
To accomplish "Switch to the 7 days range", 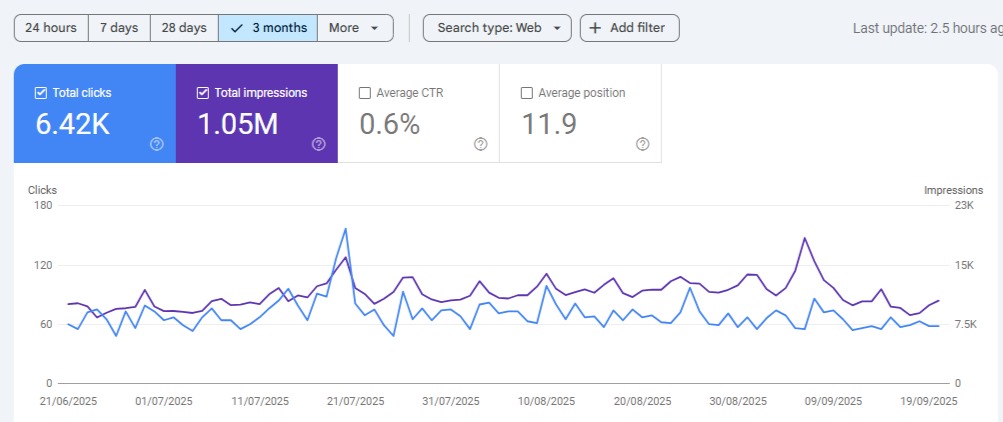I will click(119, 28).
